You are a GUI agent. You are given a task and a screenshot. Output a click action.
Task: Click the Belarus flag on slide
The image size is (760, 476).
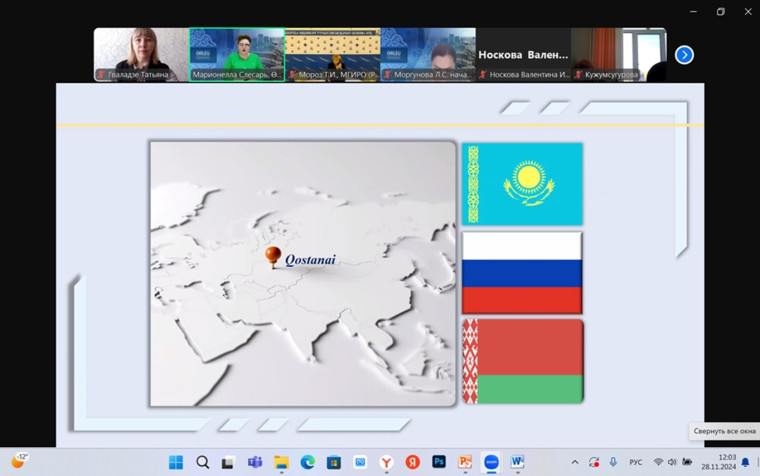(x=523, y=361)
